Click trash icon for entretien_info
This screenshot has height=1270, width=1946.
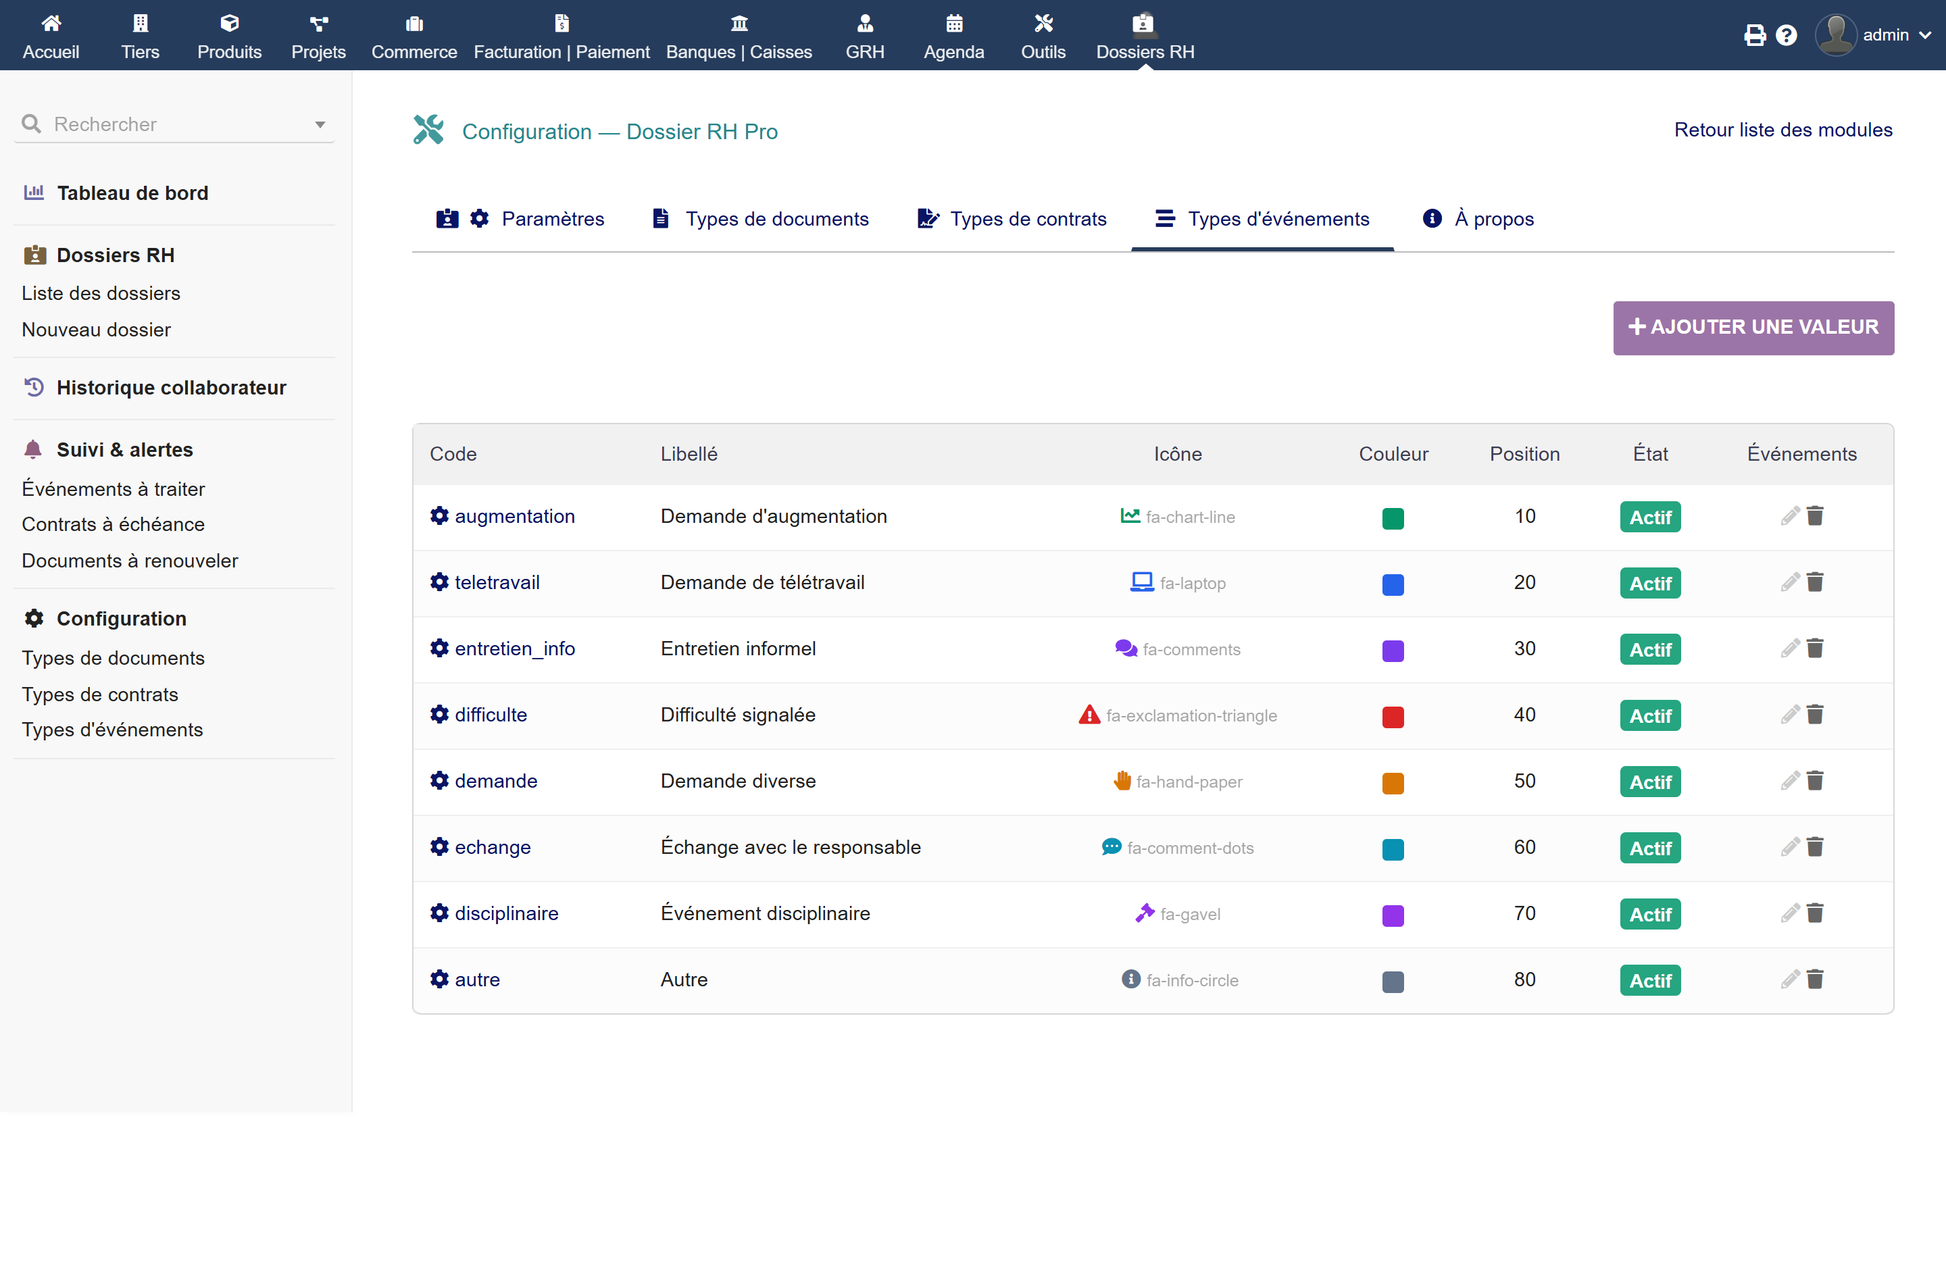pos(1815,648)
